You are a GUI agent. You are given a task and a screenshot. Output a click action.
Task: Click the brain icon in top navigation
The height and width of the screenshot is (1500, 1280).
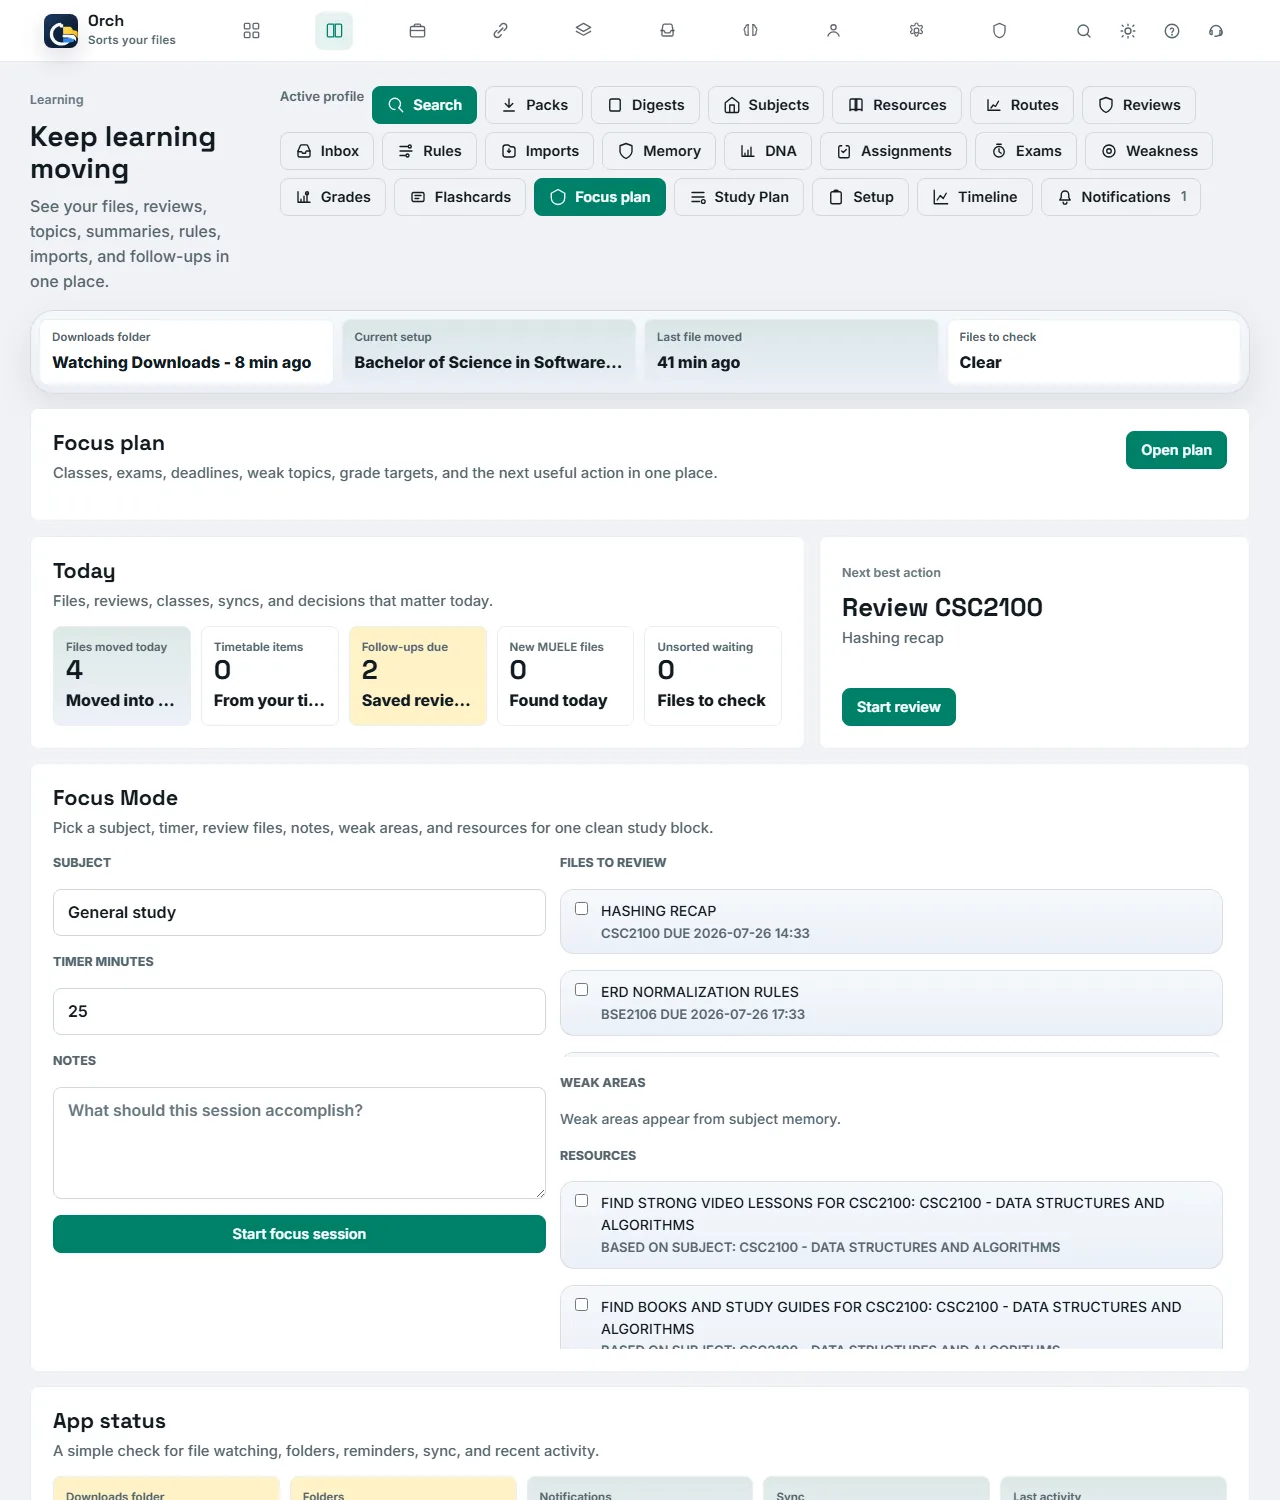(750, 31)
